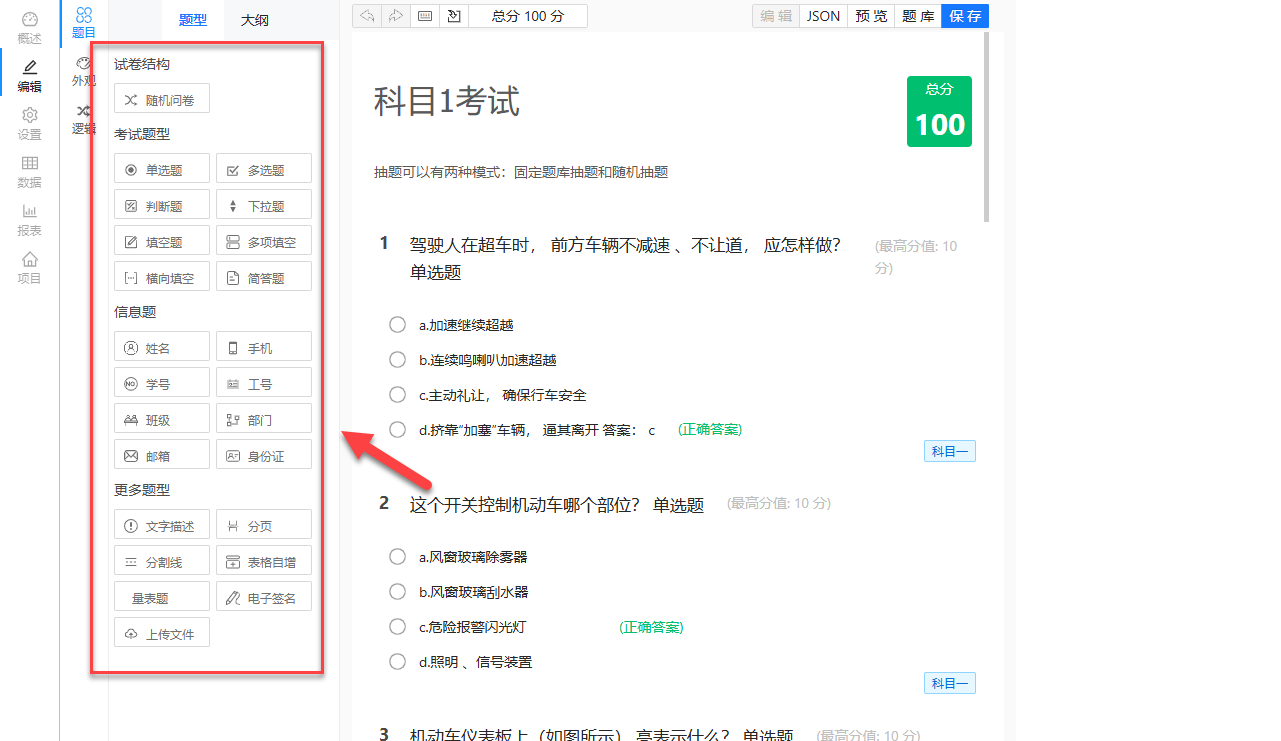Screen dimensions: 1281x741
Task: Add a 单选题 single-choice question
Action: tap(162, 169)
